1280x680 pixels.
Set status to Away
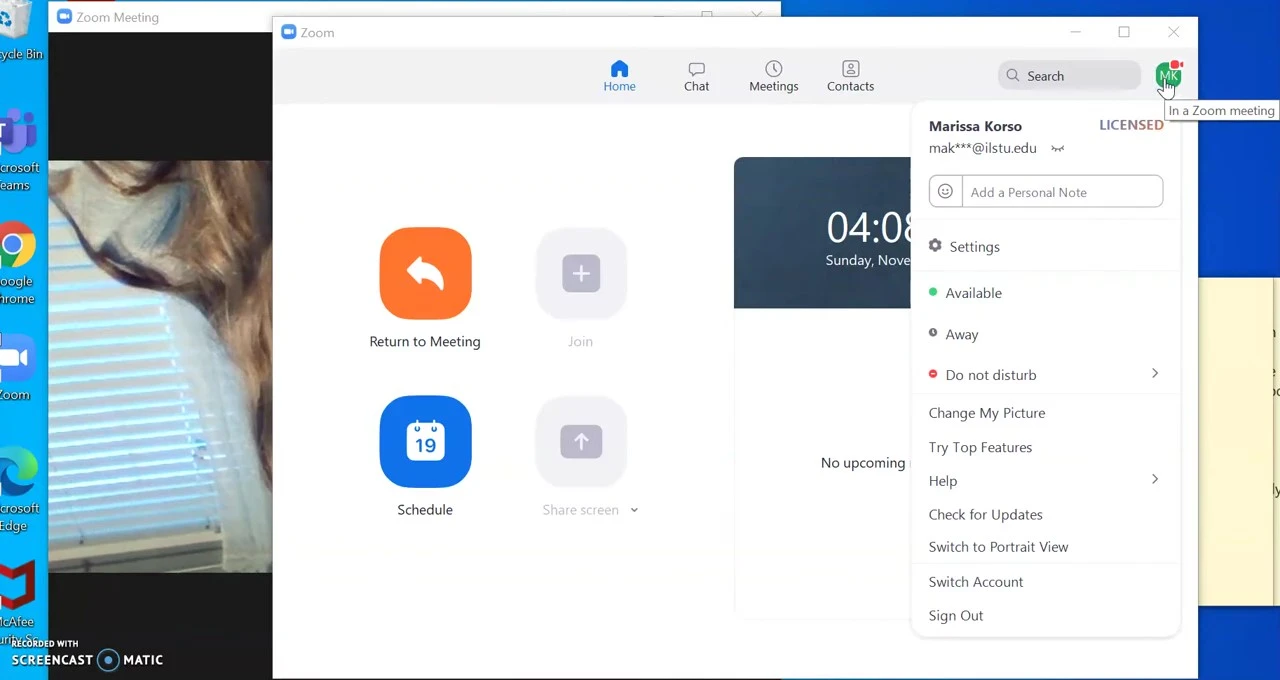click(x=961, y=335)
